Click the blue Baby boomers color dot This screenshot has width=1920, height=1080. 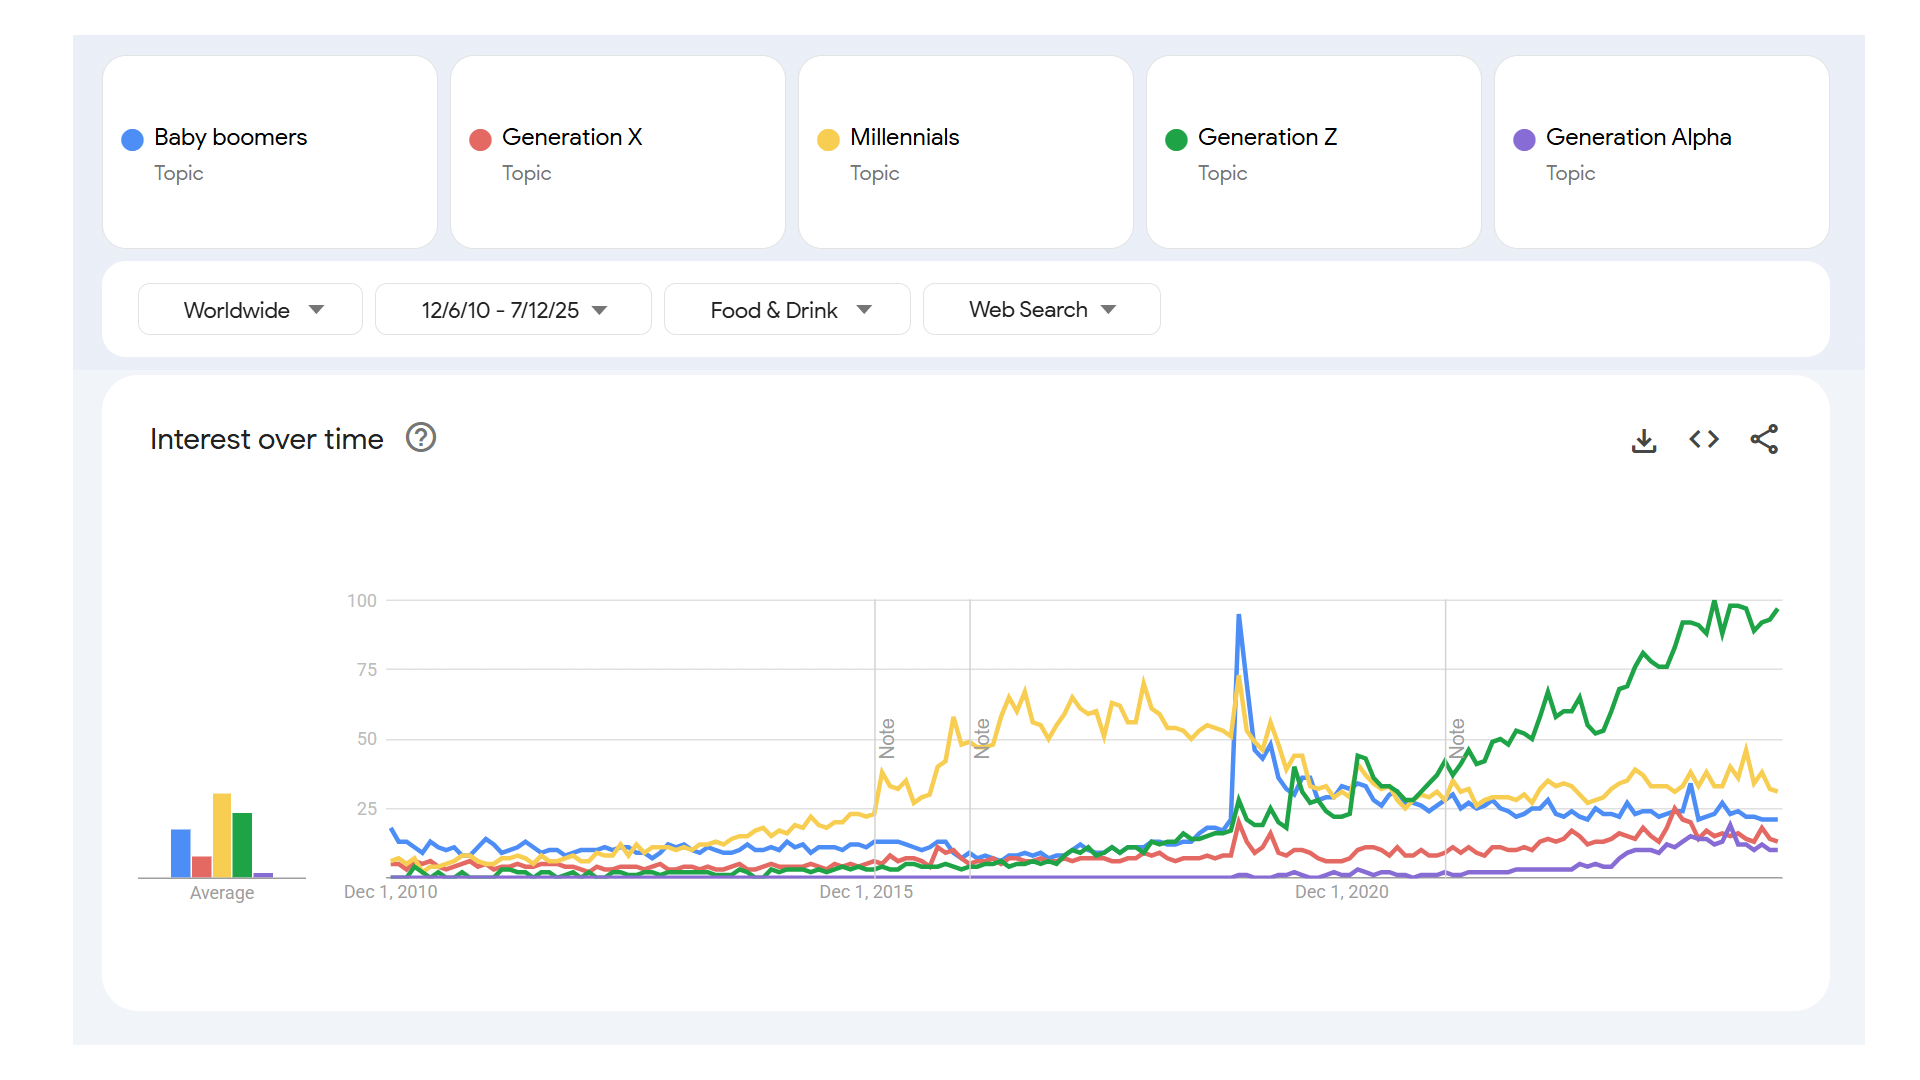click(132, 140)
